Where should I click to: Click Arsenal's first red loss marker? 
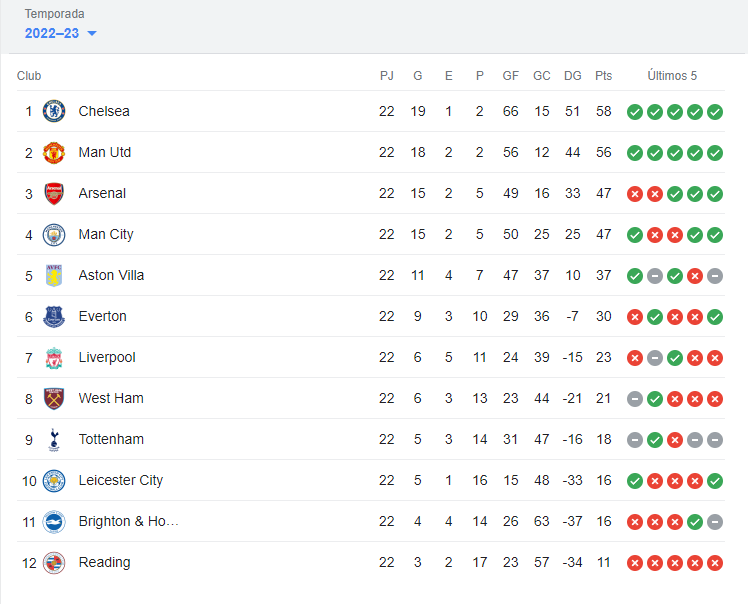pyautogui.click(x=634, y=193)
